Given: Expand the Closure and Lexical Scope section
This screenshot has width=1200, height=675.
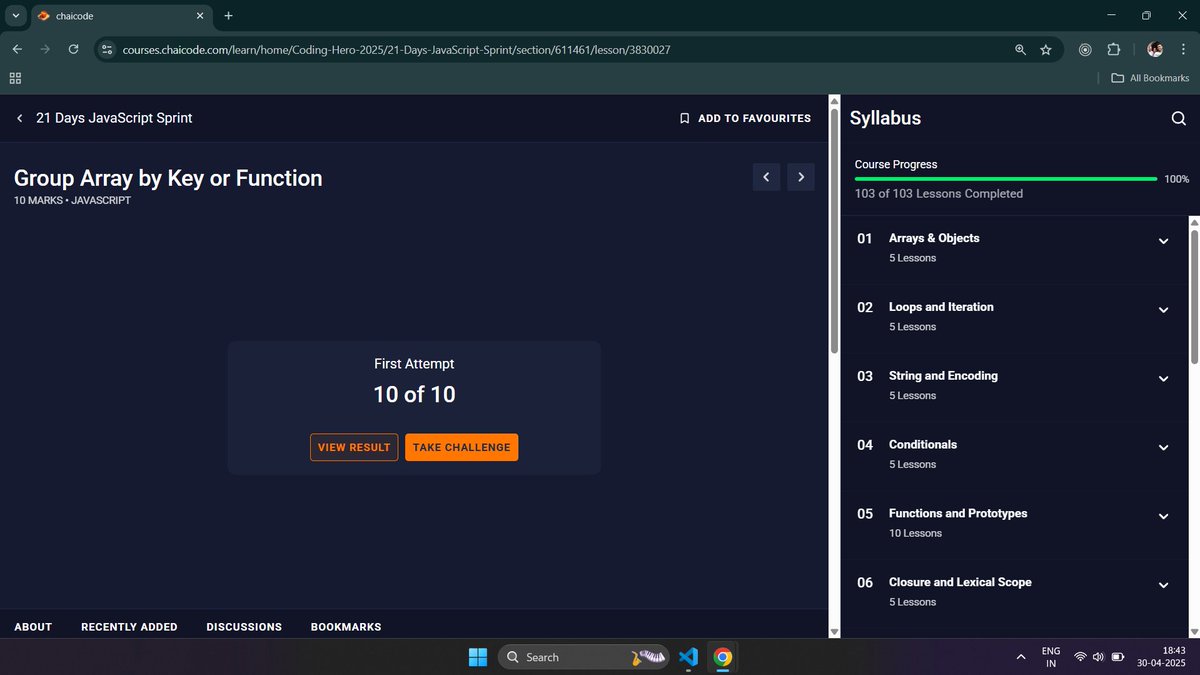Looking at the screenshot, I should coord(1163,585).
